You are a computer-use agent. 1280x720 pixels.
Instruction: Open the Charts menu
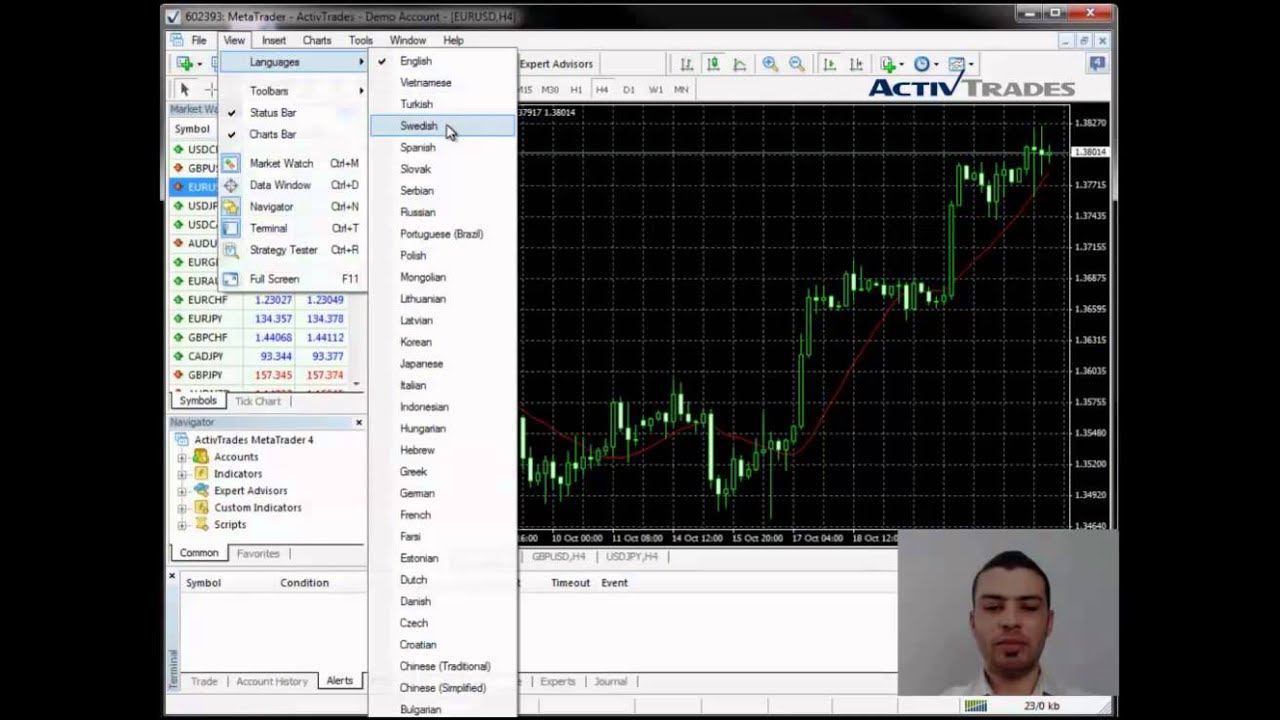(317, 41)
